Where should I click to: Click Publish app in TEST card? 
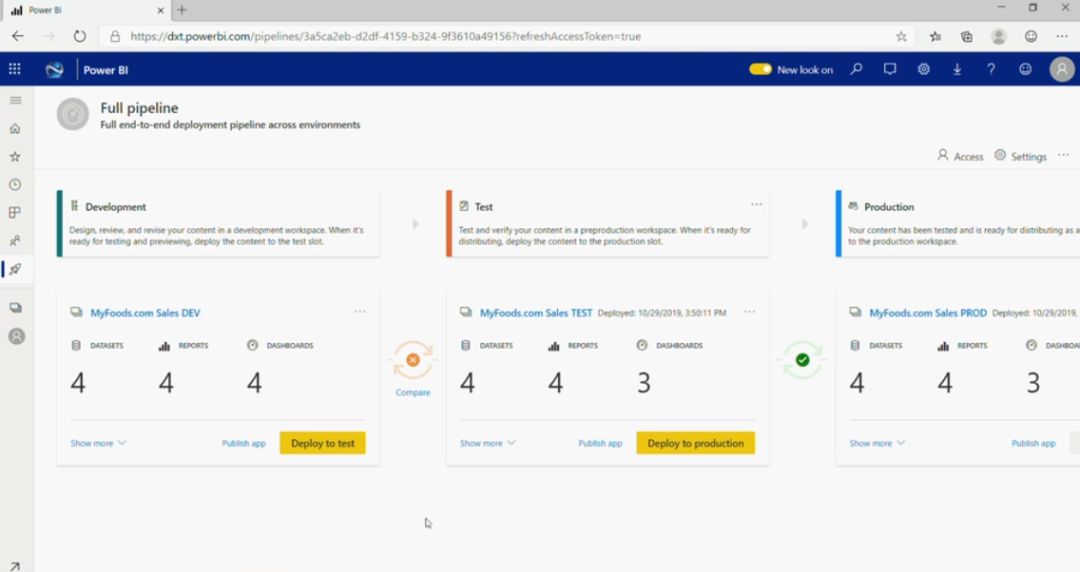600,443
